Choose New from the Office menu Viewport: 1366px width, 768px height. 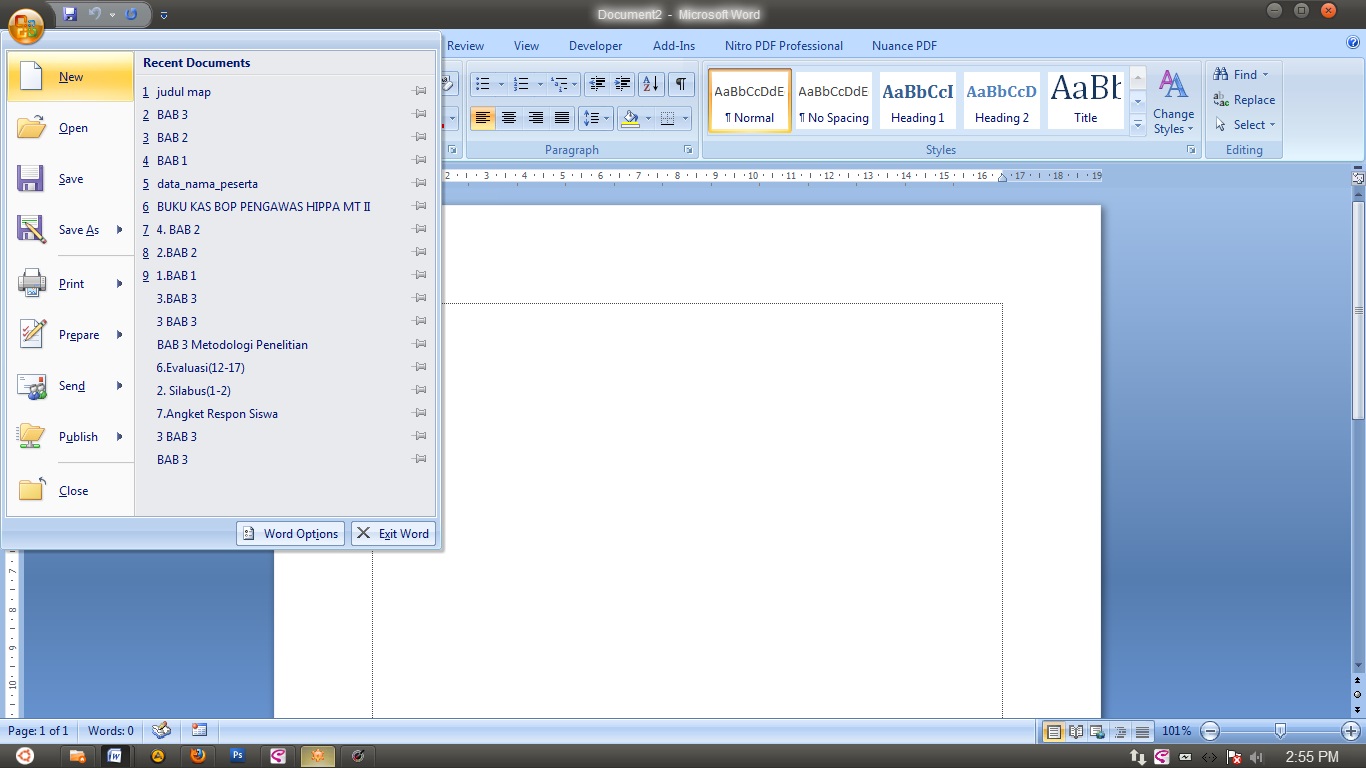[70, 77]
